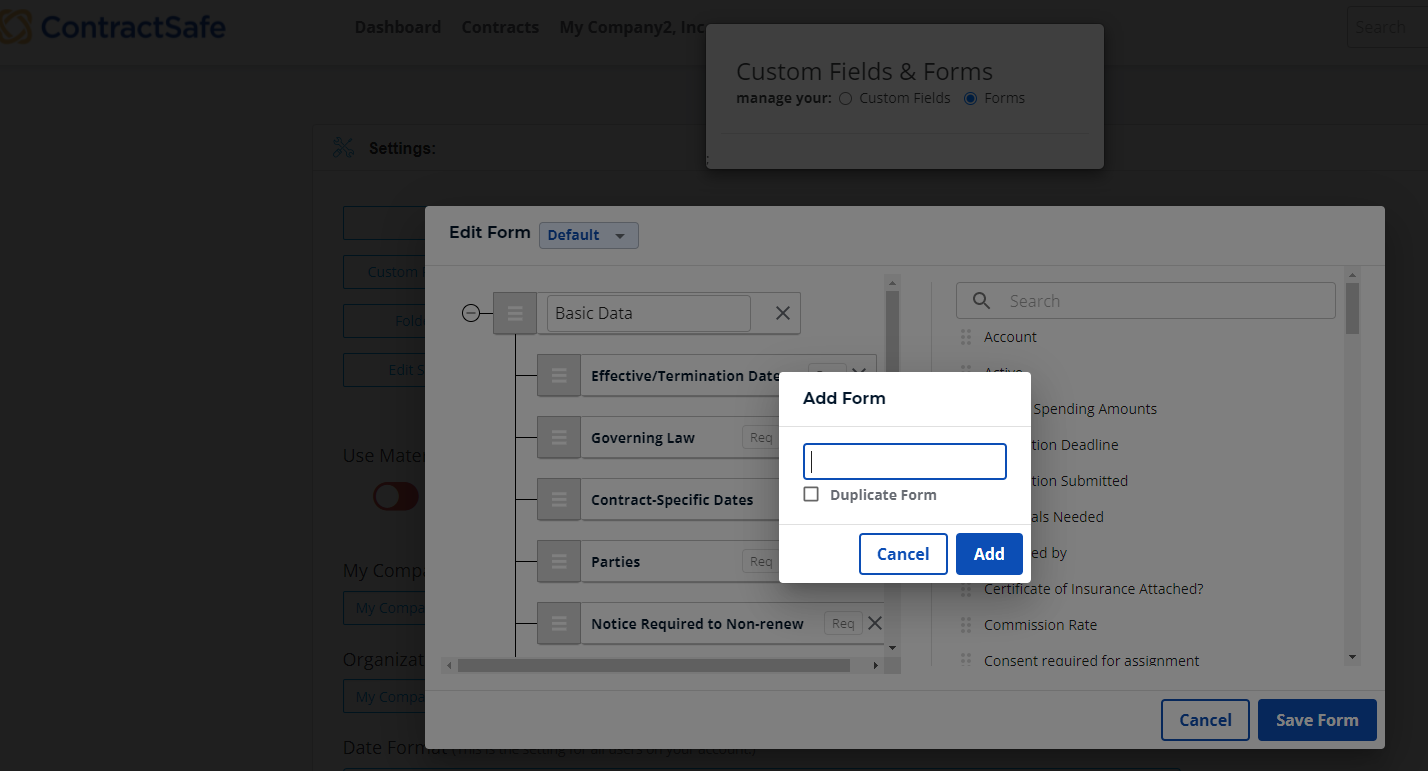The height and width of the screenshot is (771, 1428).
Task: Select the Forms radio button
Action: (970, 98)
